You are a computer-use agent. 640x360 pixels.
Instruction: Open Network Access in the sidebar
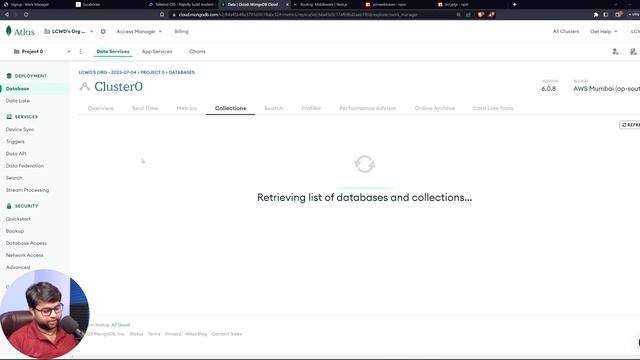[x=24, y=255]
